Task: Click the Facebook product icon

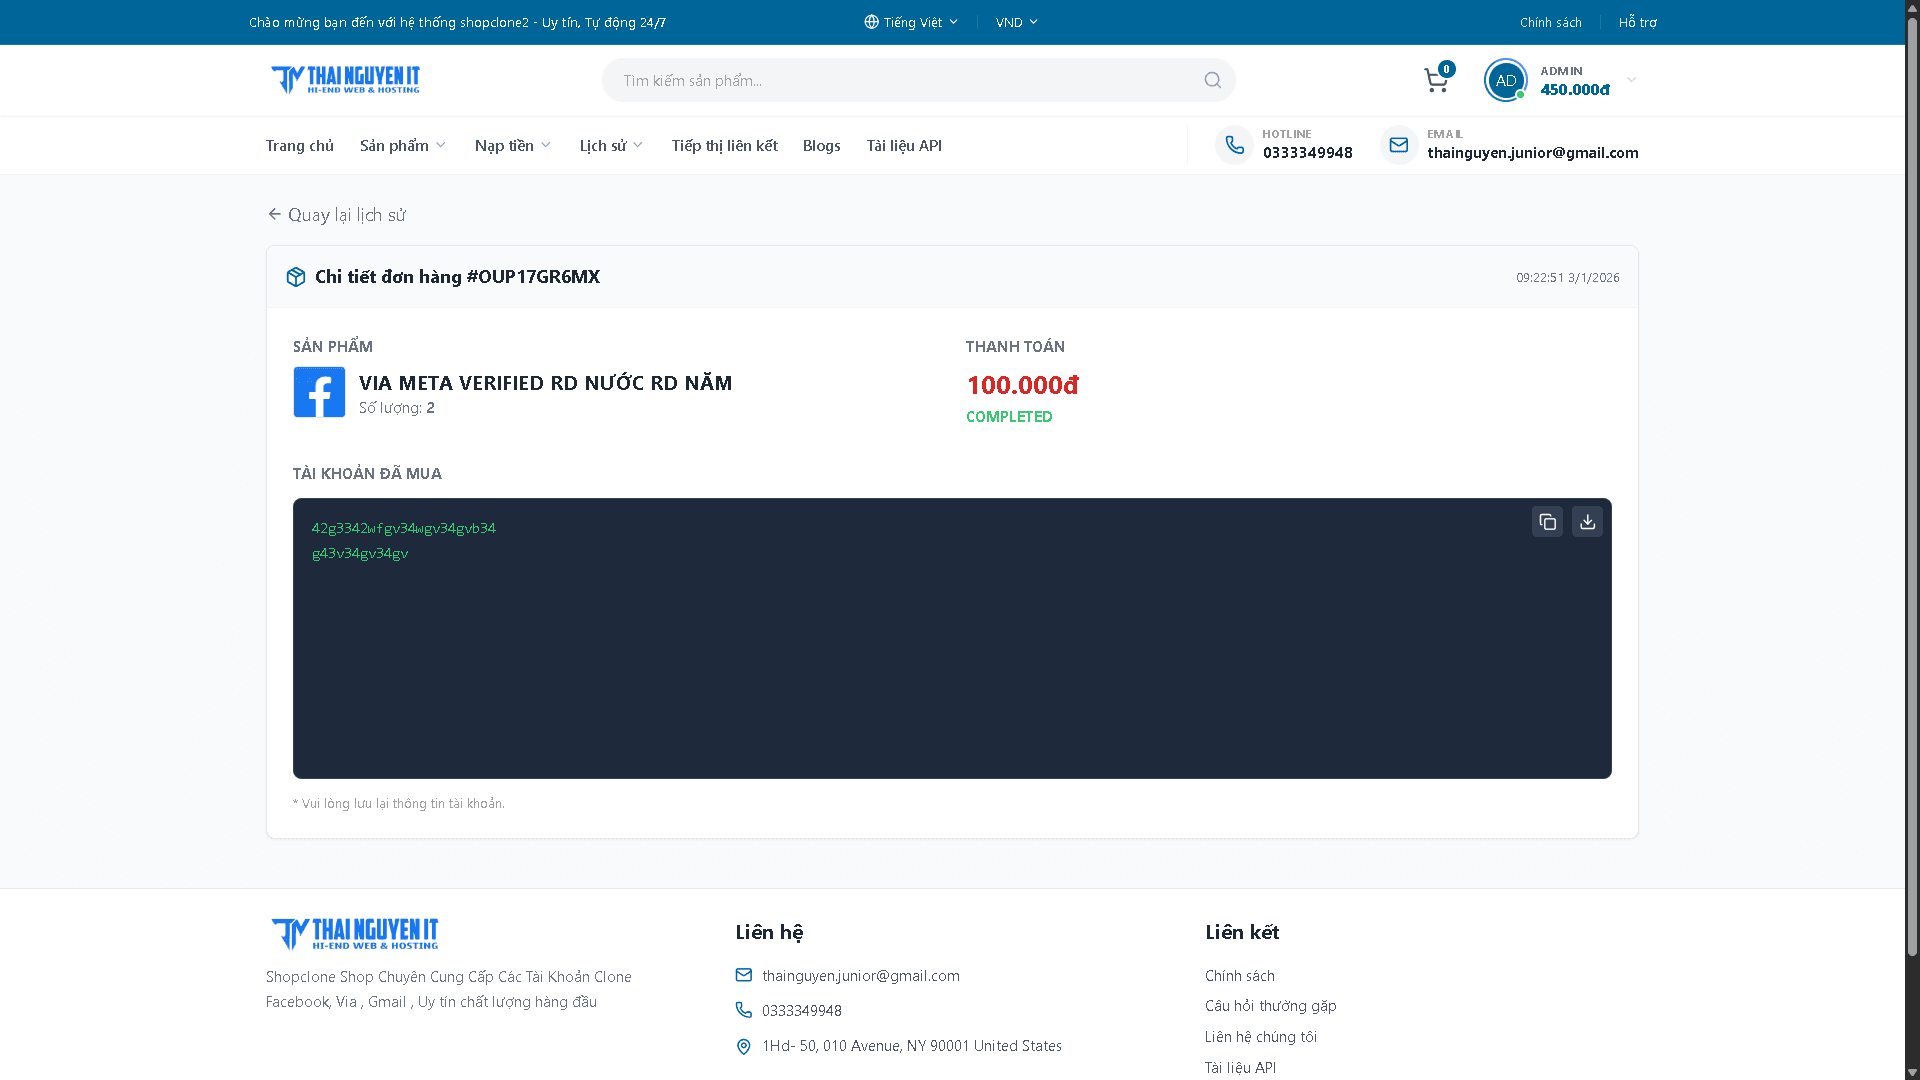Action: pyautogui.click(x=319, y=392)
